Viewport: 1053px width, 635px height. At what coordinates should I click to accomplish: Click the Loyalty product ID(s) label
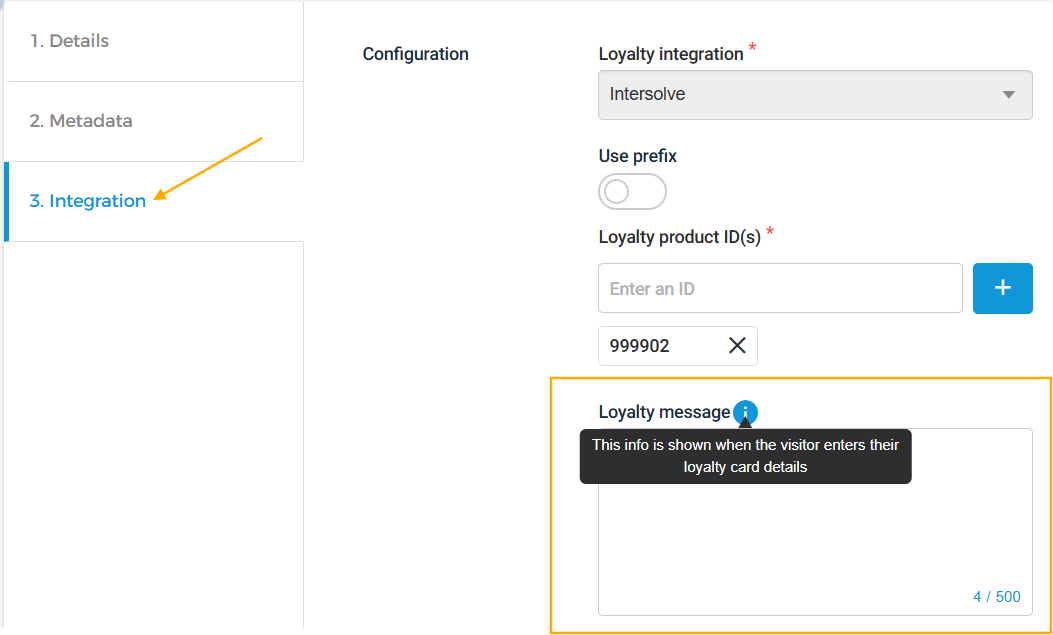pos(679,237)
